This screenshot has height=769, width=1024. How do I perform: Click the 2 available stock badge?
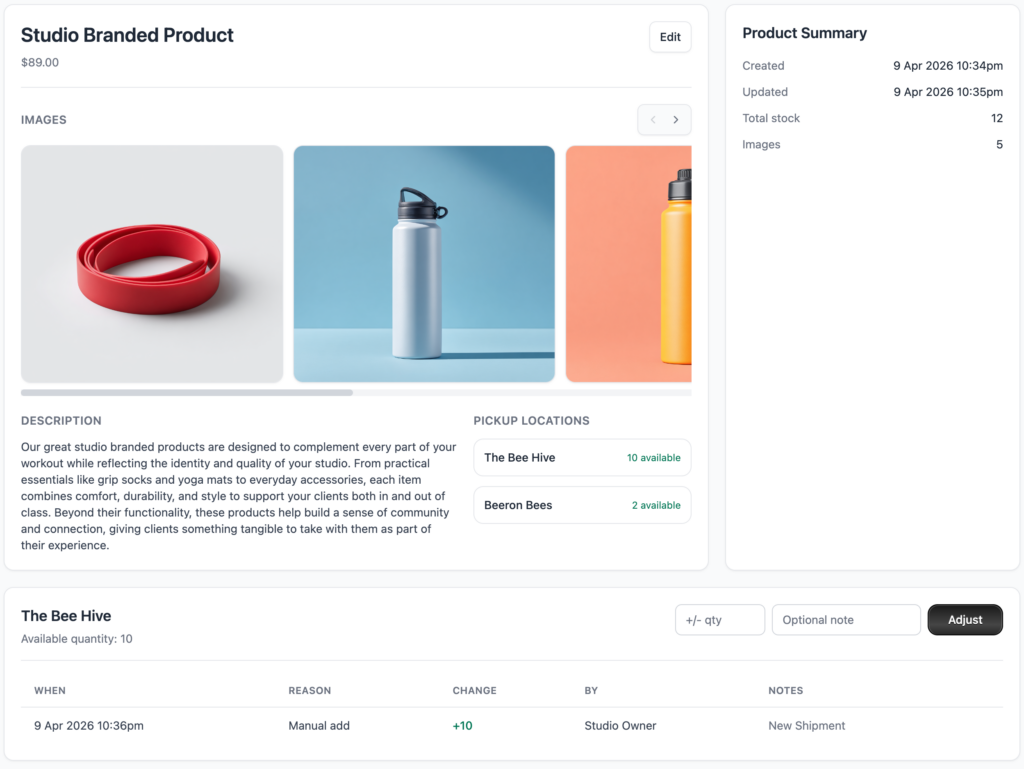pos(656,505)
